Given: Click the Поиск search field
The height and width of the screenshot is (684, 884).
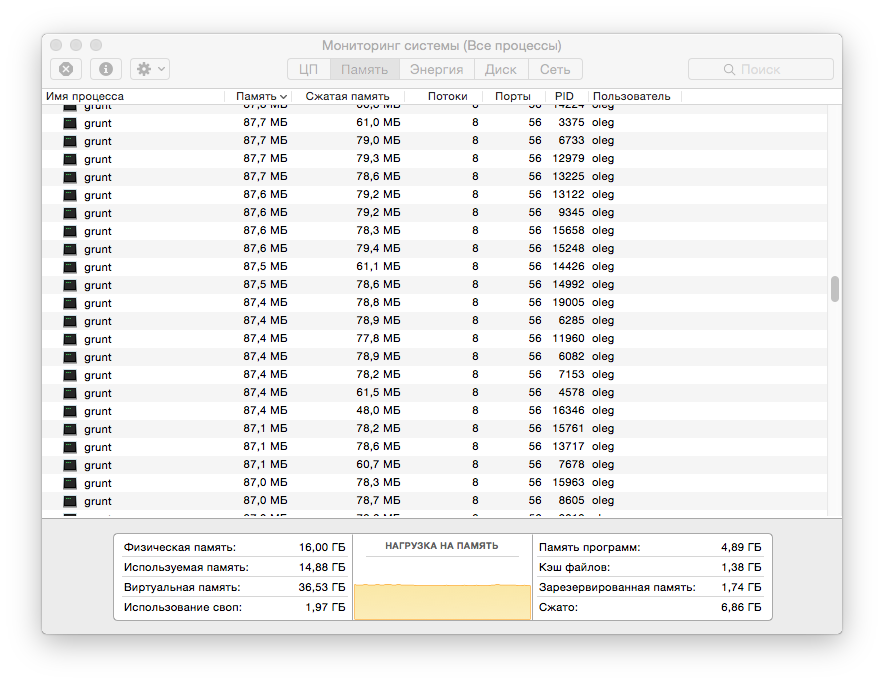Looking at the screenshot, I should point(761,69).
